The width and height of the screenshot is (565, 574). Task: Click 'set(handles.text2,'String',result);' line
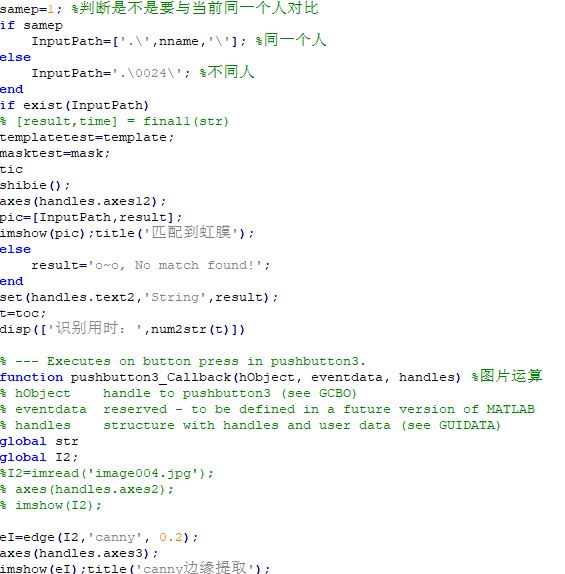[139, 297]
